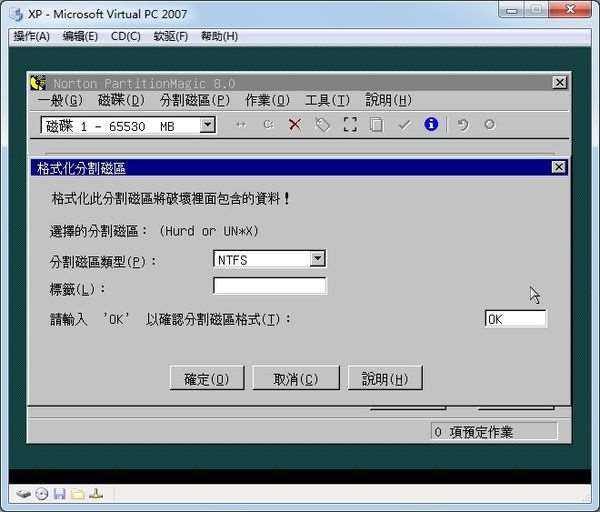Click the 標籤(L) label input field
Viewport: 600px width, 512px height.
coord(270,286)
